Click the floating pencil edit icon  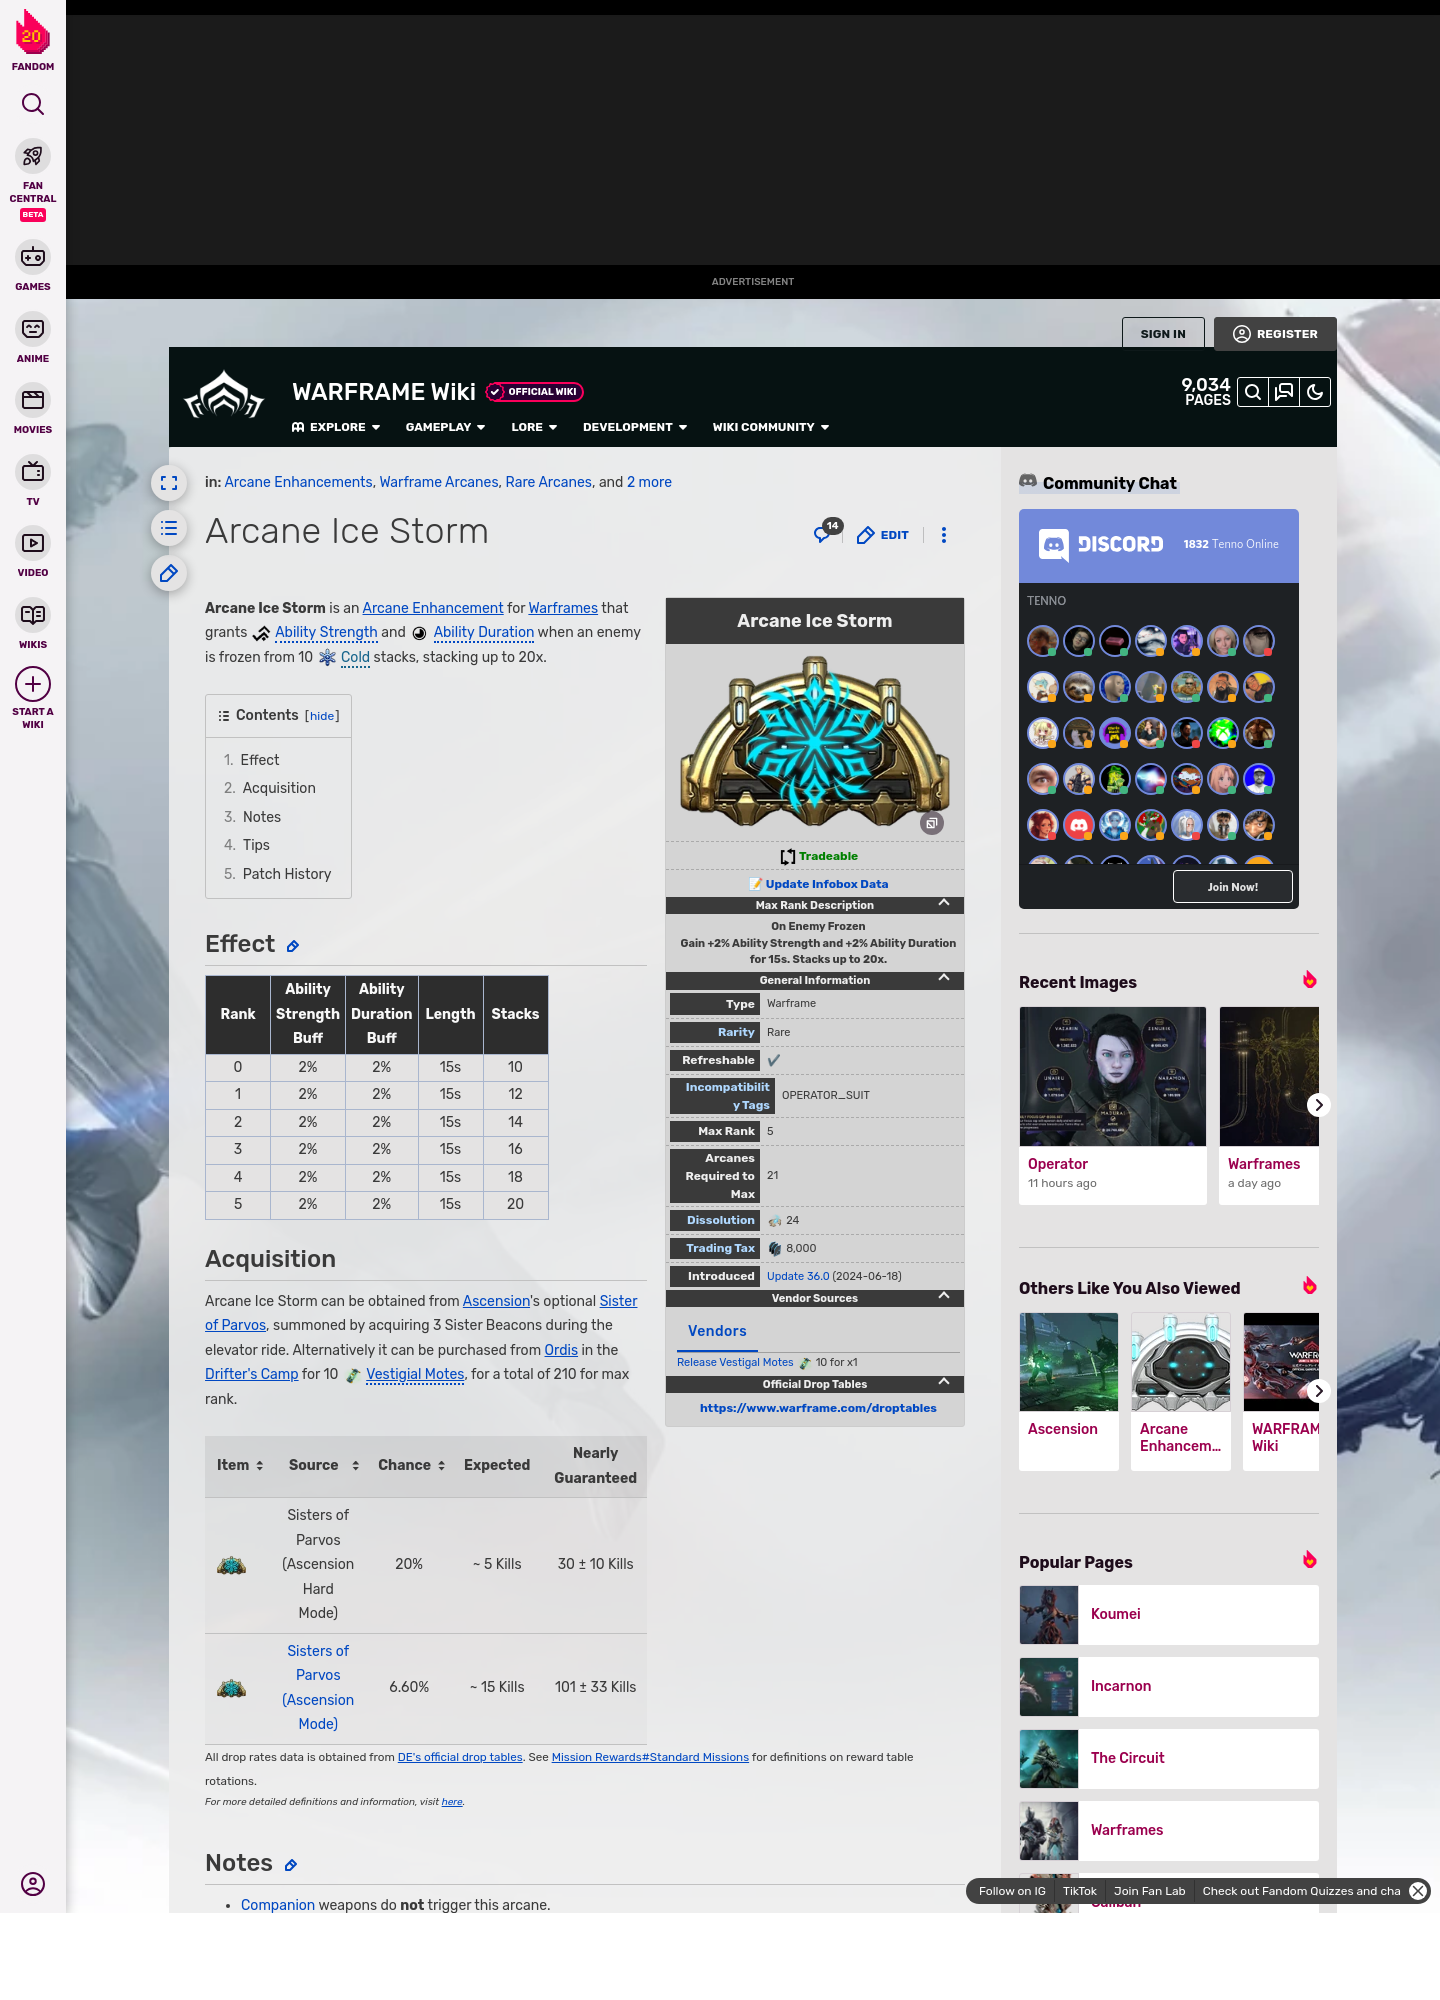(169, 573)
